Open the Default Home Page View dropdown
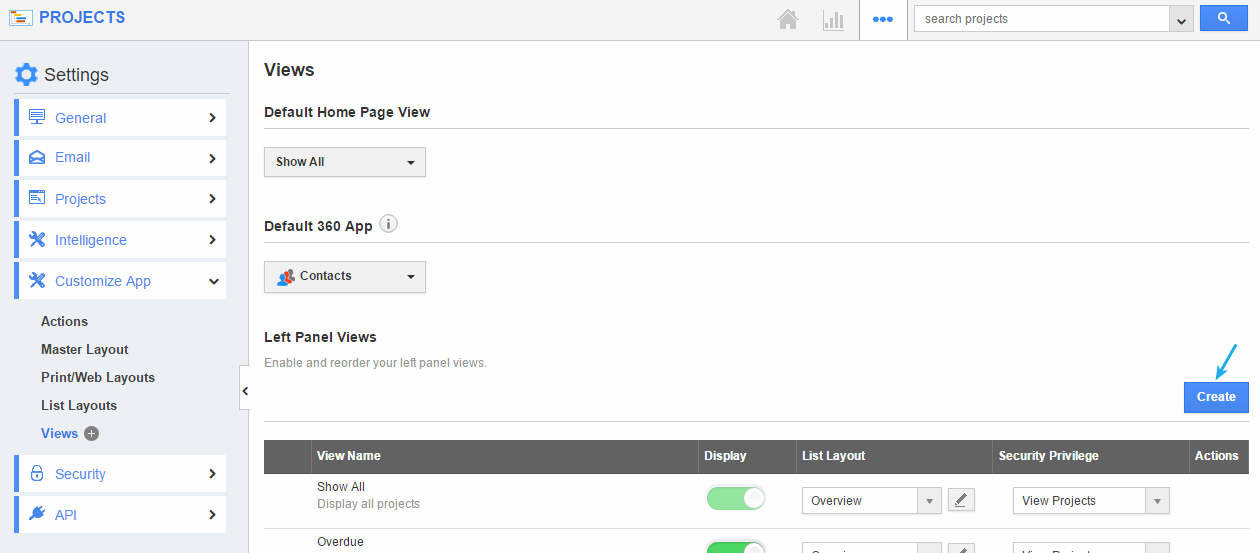This screenshot has width=1260, height=553. pyautogui.click(x=345, y=162)
